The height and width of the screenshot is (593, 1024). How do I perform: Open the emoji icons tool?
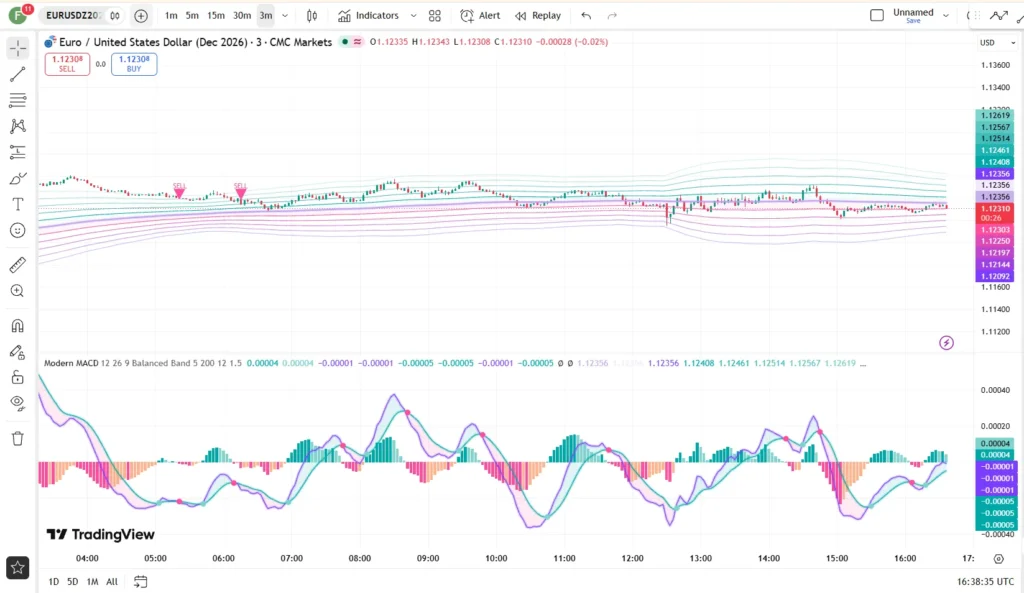(18, 231)
